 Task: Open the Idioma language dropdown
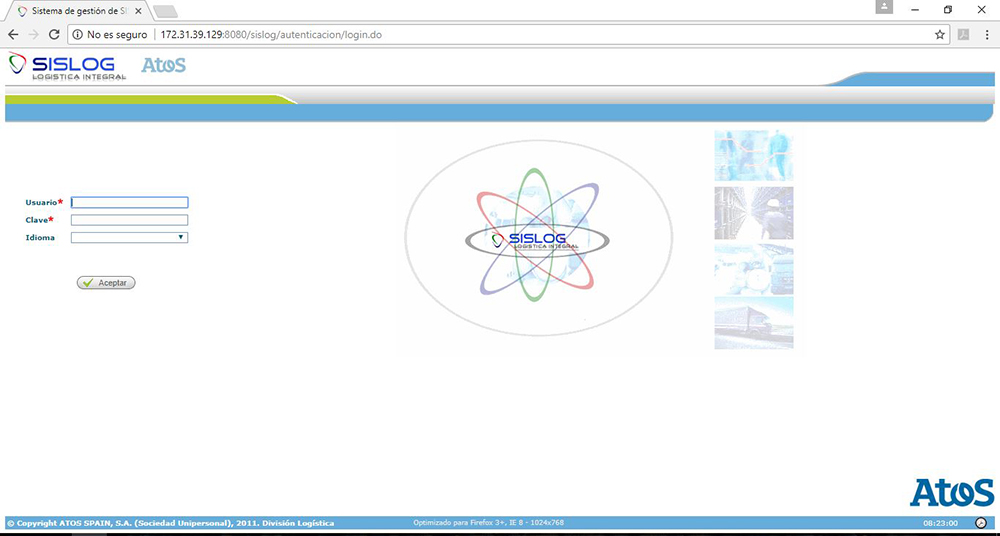[x=129, y=237]
